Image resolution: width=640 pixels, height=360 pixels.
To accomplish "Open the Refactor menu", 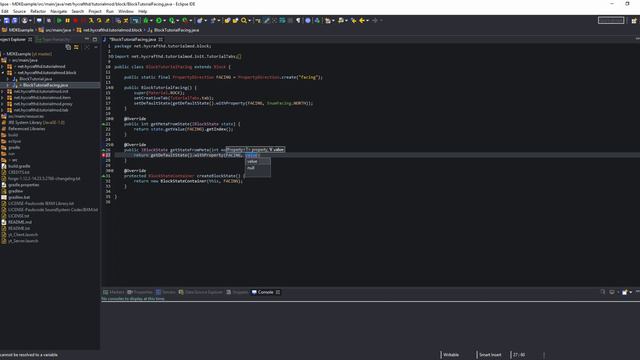I will (x=38, y=11).
